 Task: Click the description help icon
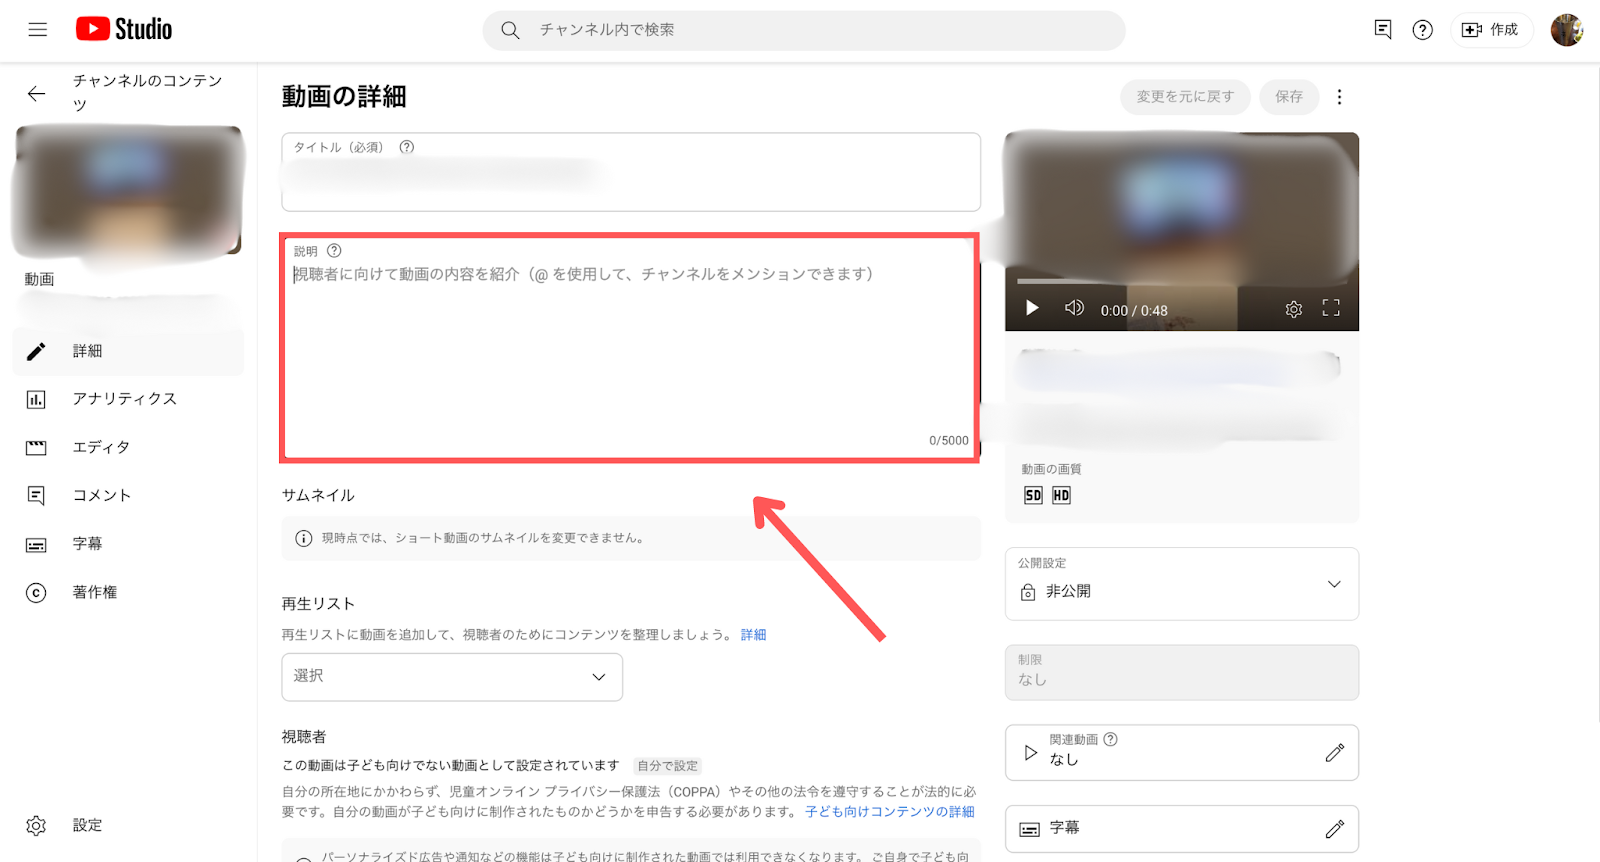[x=334, y=251]
